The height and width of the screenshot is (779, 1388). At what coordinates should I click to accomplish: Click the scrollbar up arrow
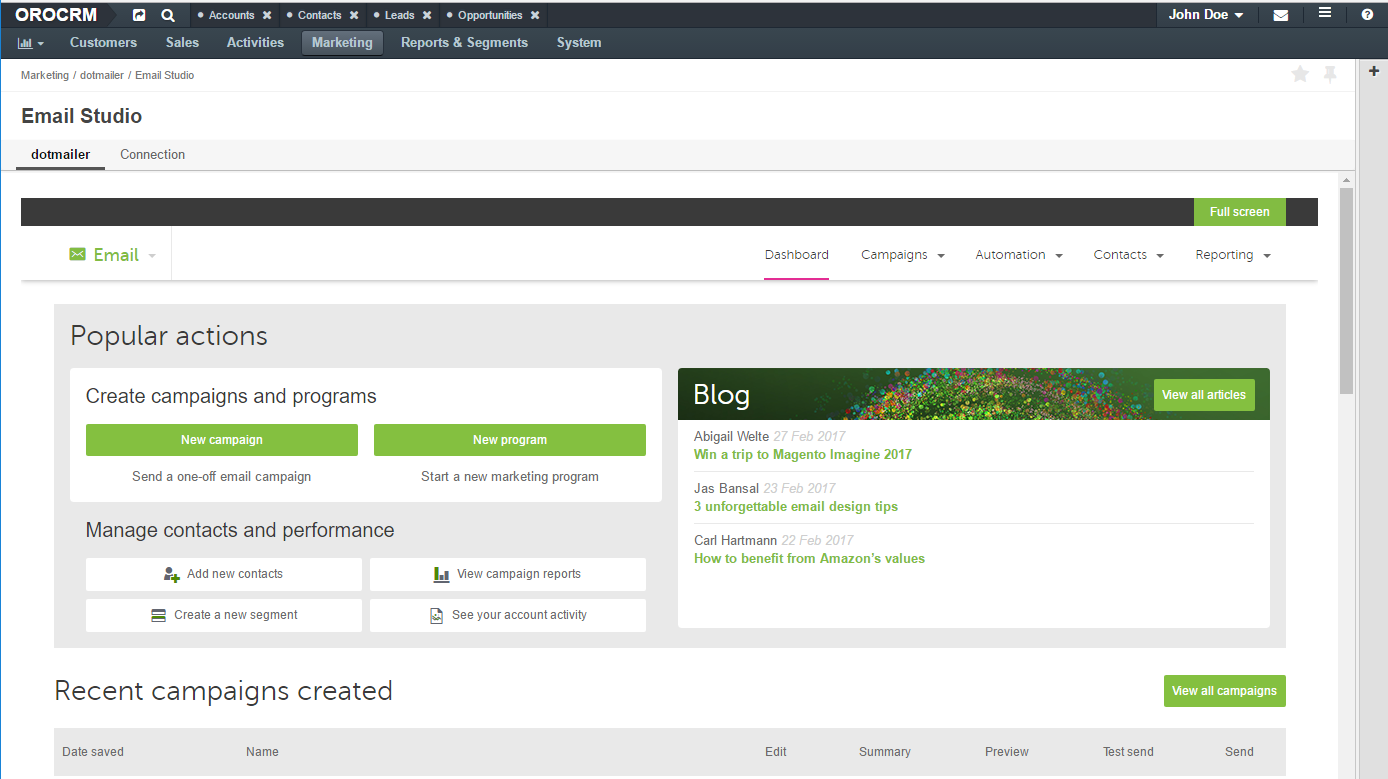1346,179
